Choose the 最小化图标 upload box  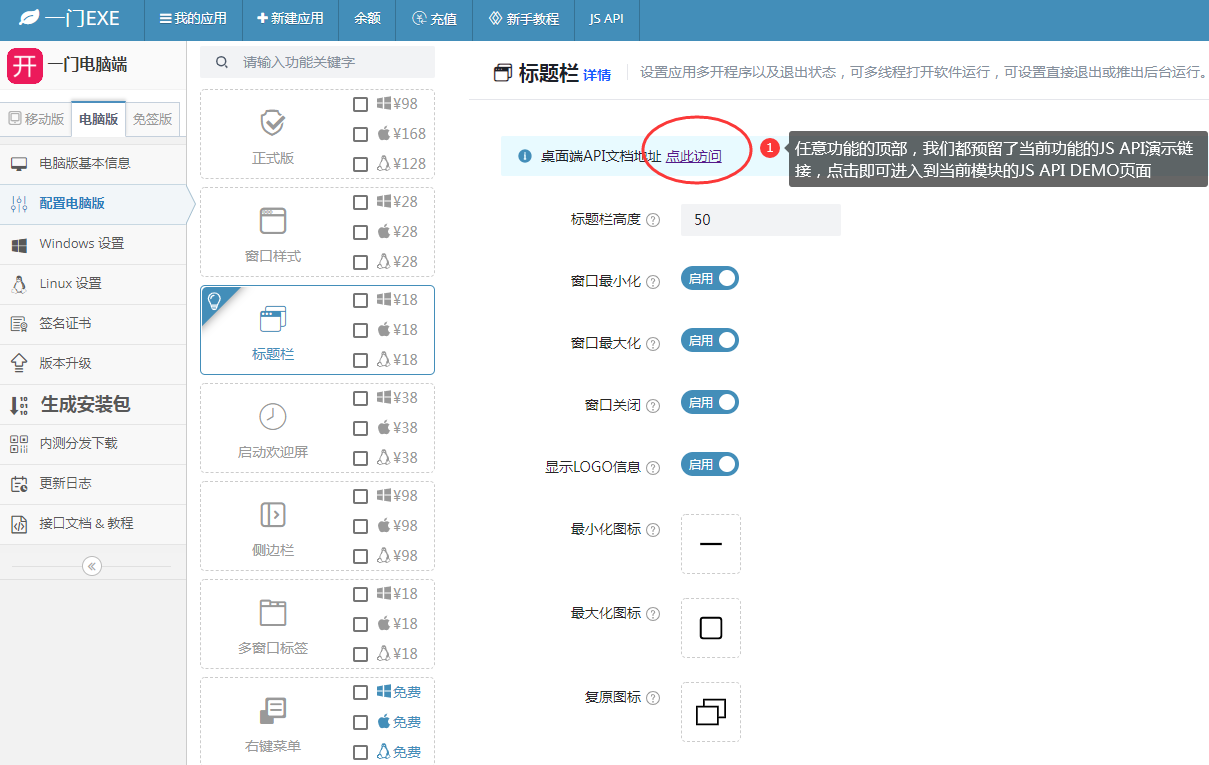point(711,544)
